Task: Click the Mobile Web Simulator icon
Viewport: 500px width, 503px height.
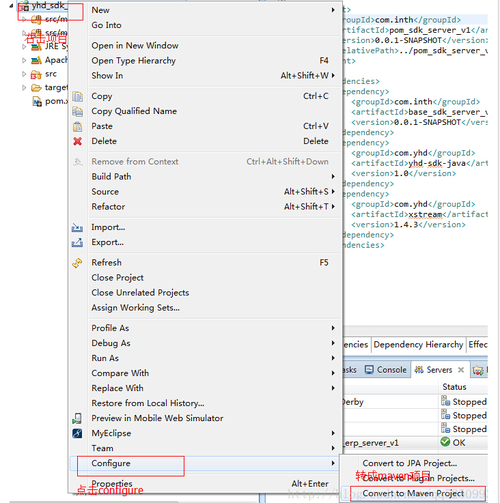Action: click(x=77, y=418)
